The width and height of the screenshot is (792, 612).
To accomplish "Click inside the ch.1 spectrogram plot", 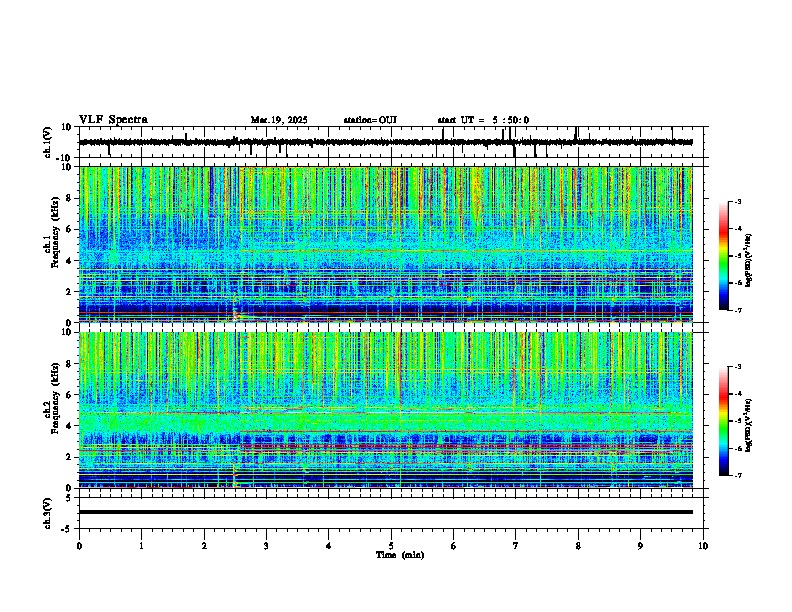I will point(385,244).
